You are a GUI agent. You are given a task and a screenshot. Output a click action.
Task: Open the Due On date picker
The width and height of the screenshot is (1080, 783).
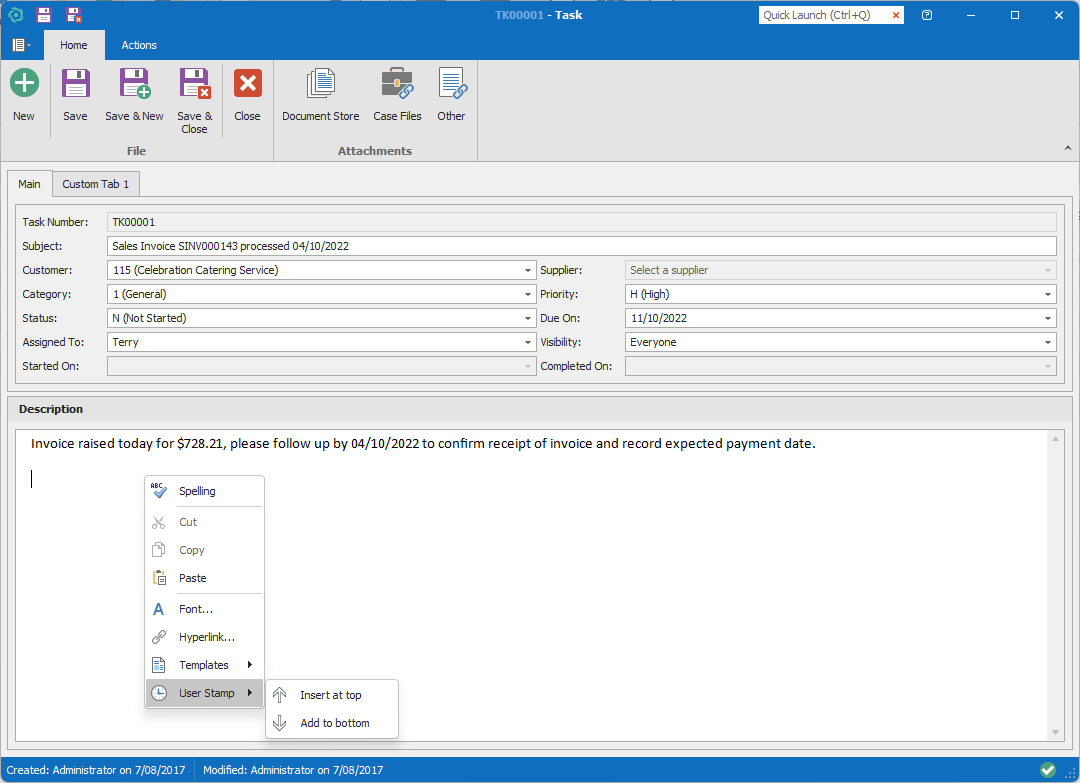pyautogui.click(x=1047, y=319)
